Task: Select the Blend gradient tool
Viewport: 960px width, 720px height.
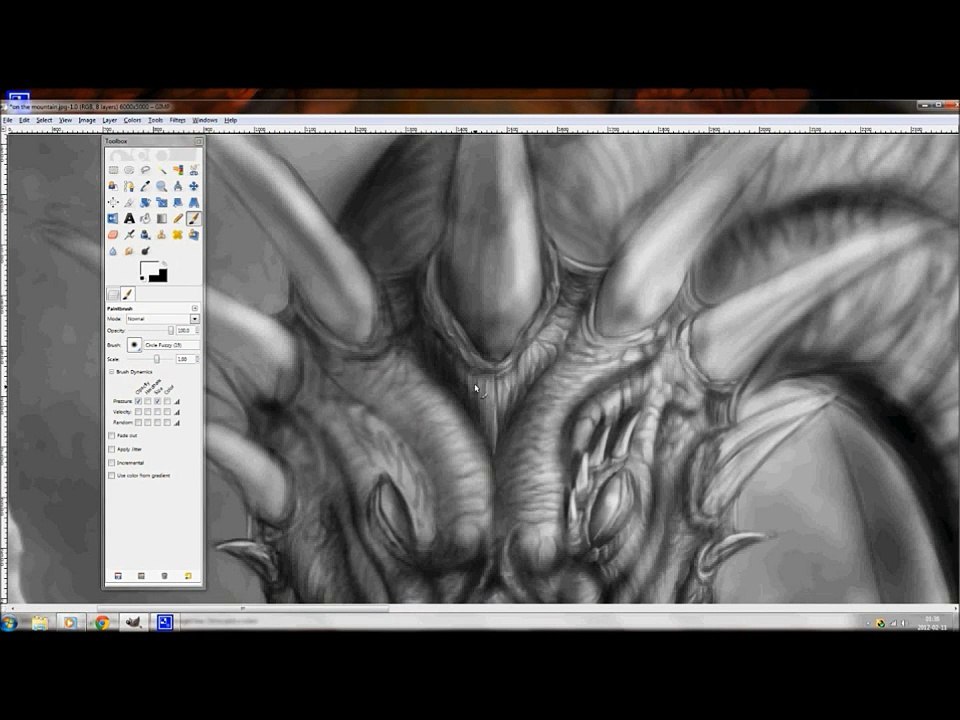Action: click(162, 219)
